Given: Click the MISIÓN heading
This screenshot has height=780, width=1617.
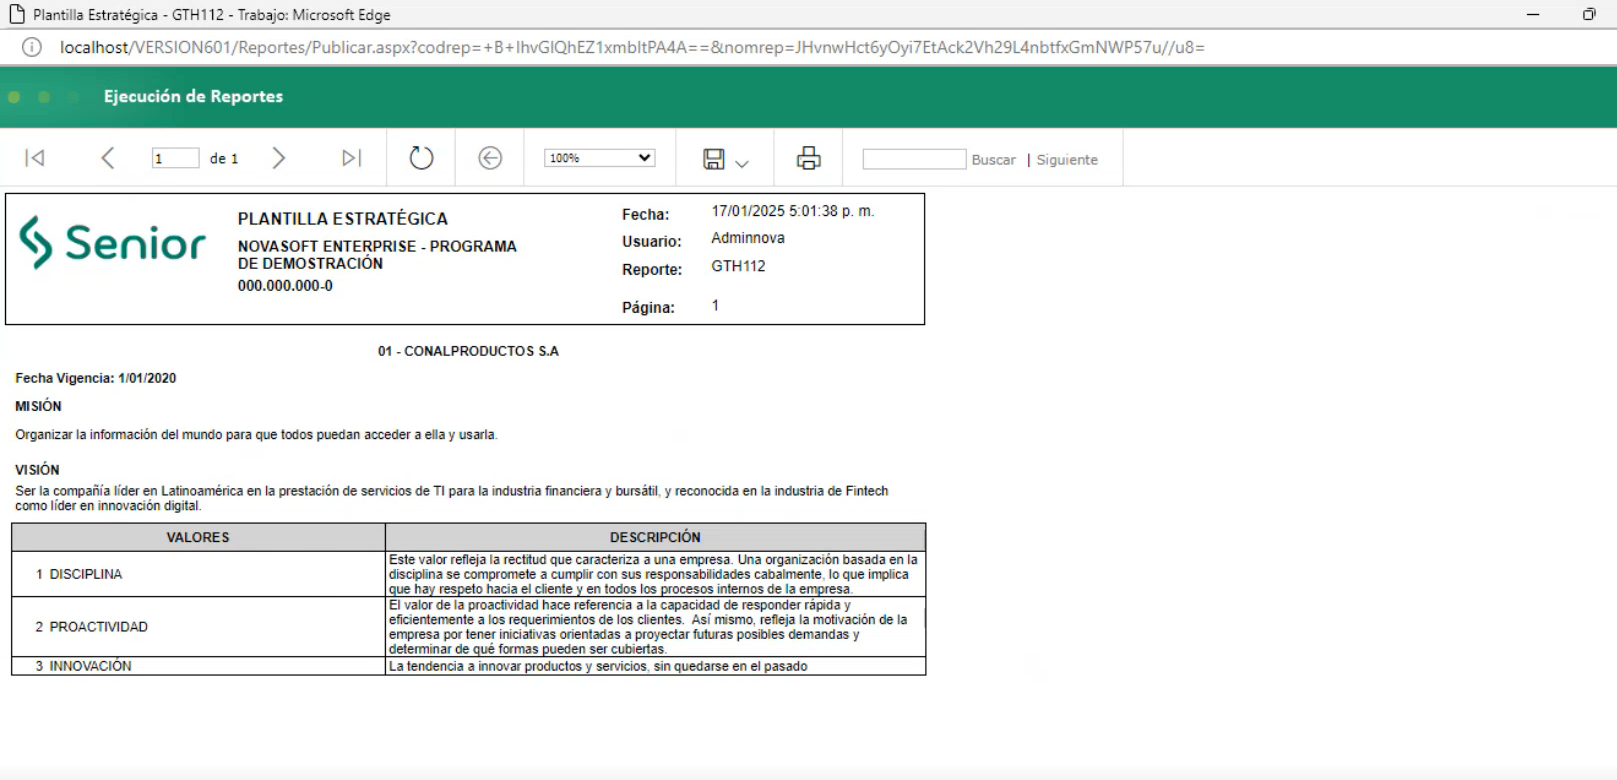Looking at the screenshot, I should tap(38, 406).
